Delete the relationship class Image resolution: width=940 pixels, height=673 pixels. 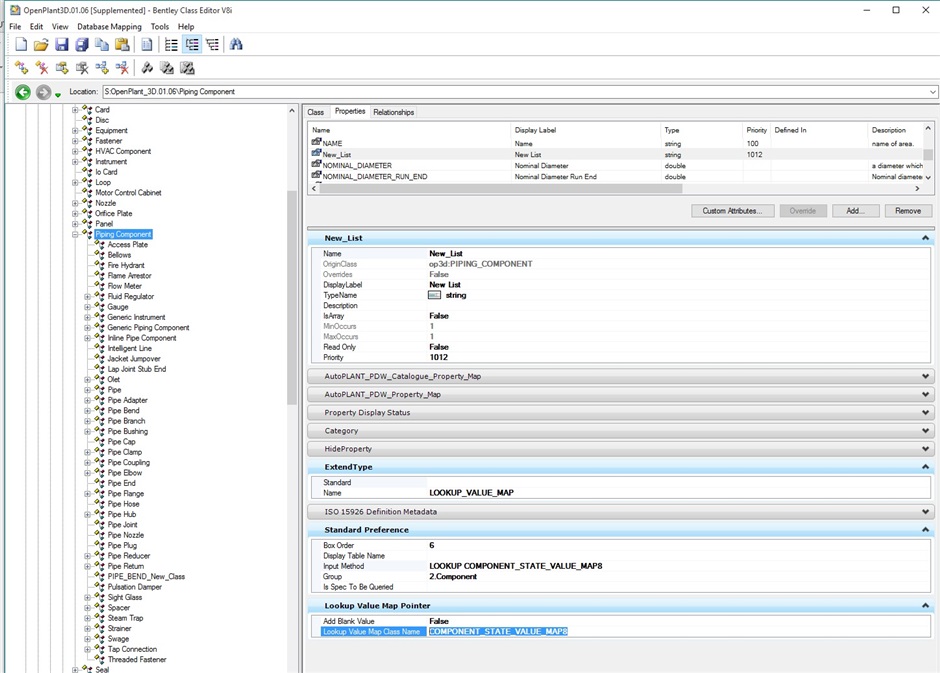click(x=122, y=68)
